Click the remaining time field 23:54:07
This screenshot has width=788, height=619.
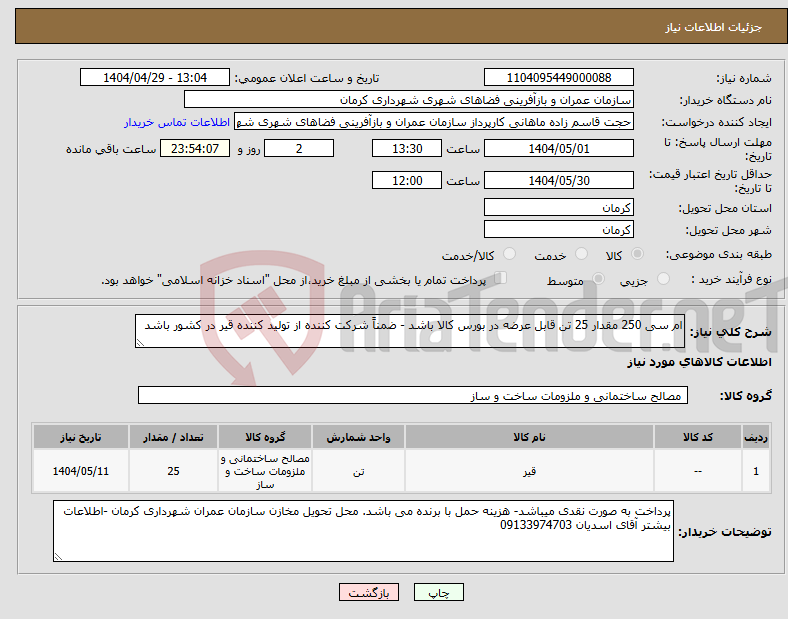[x=195, y=149]
